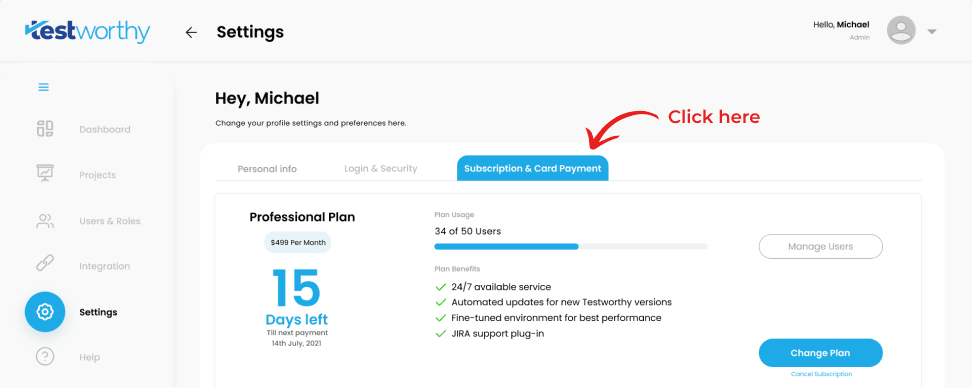Go back using the left arrow icon
The height and width of the screenshot is (388, 972).
click(x=191, y=33)
